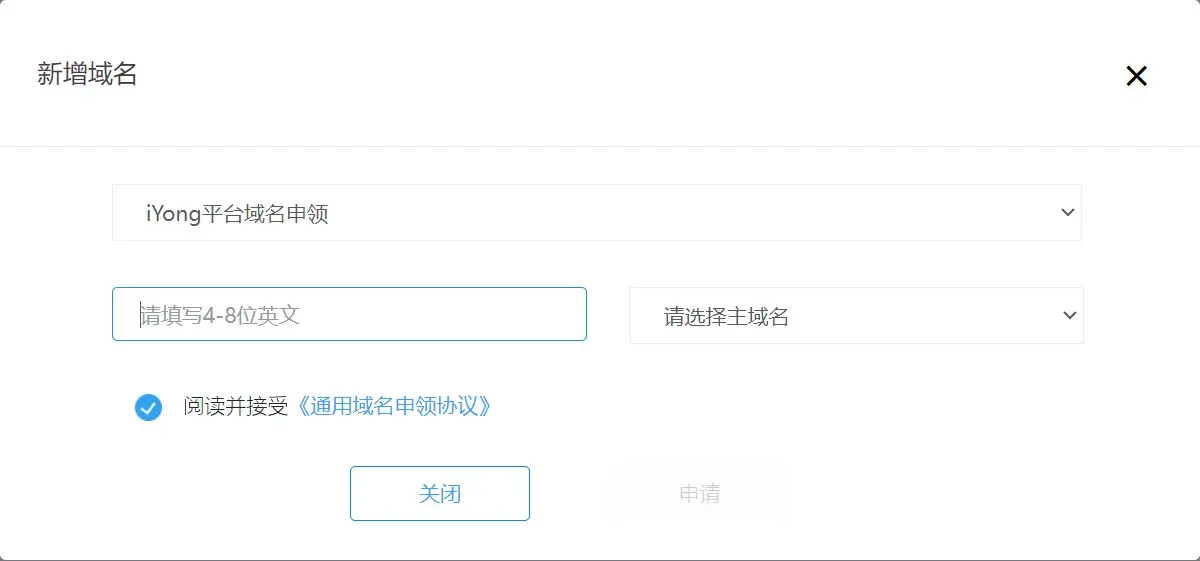Image resolution: width=1200 pixels, height=561 pixels.
Task: Click the chevron arrow on the iYong平台域名申领 selector
Action: click(x=1068, y=213)
